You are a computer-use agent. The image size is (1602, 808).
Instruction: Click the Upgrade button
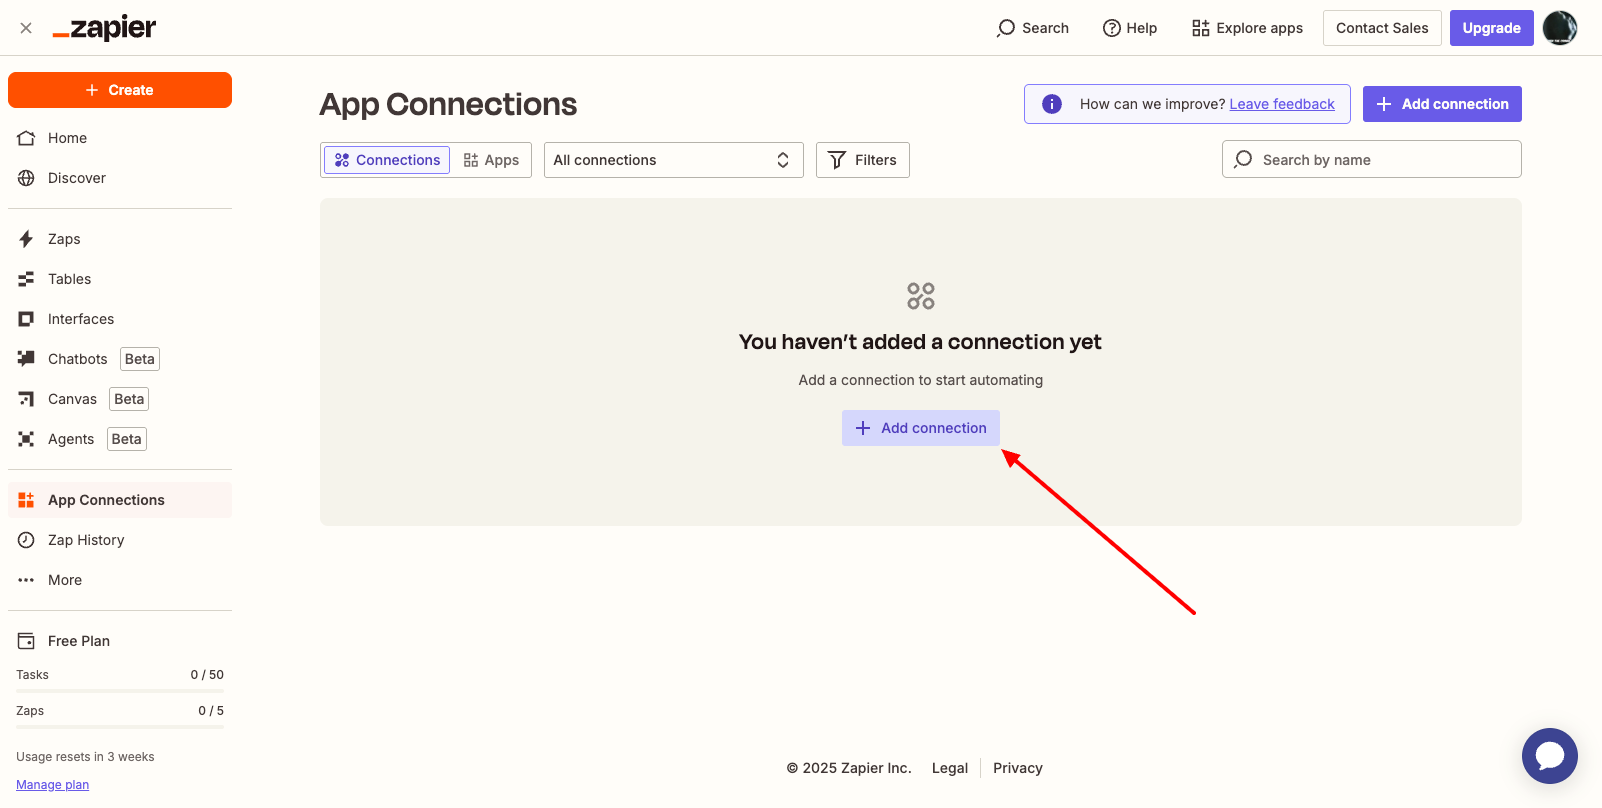click(x=1491, y=28)
